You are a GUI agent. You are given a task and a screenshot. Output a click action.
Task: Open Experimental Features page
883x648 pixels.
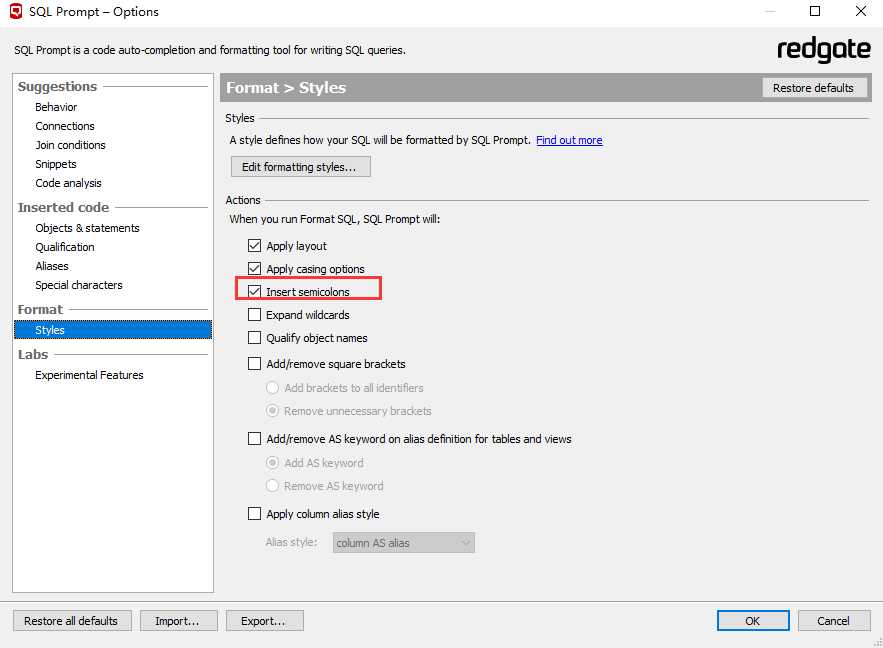(89, 375)
